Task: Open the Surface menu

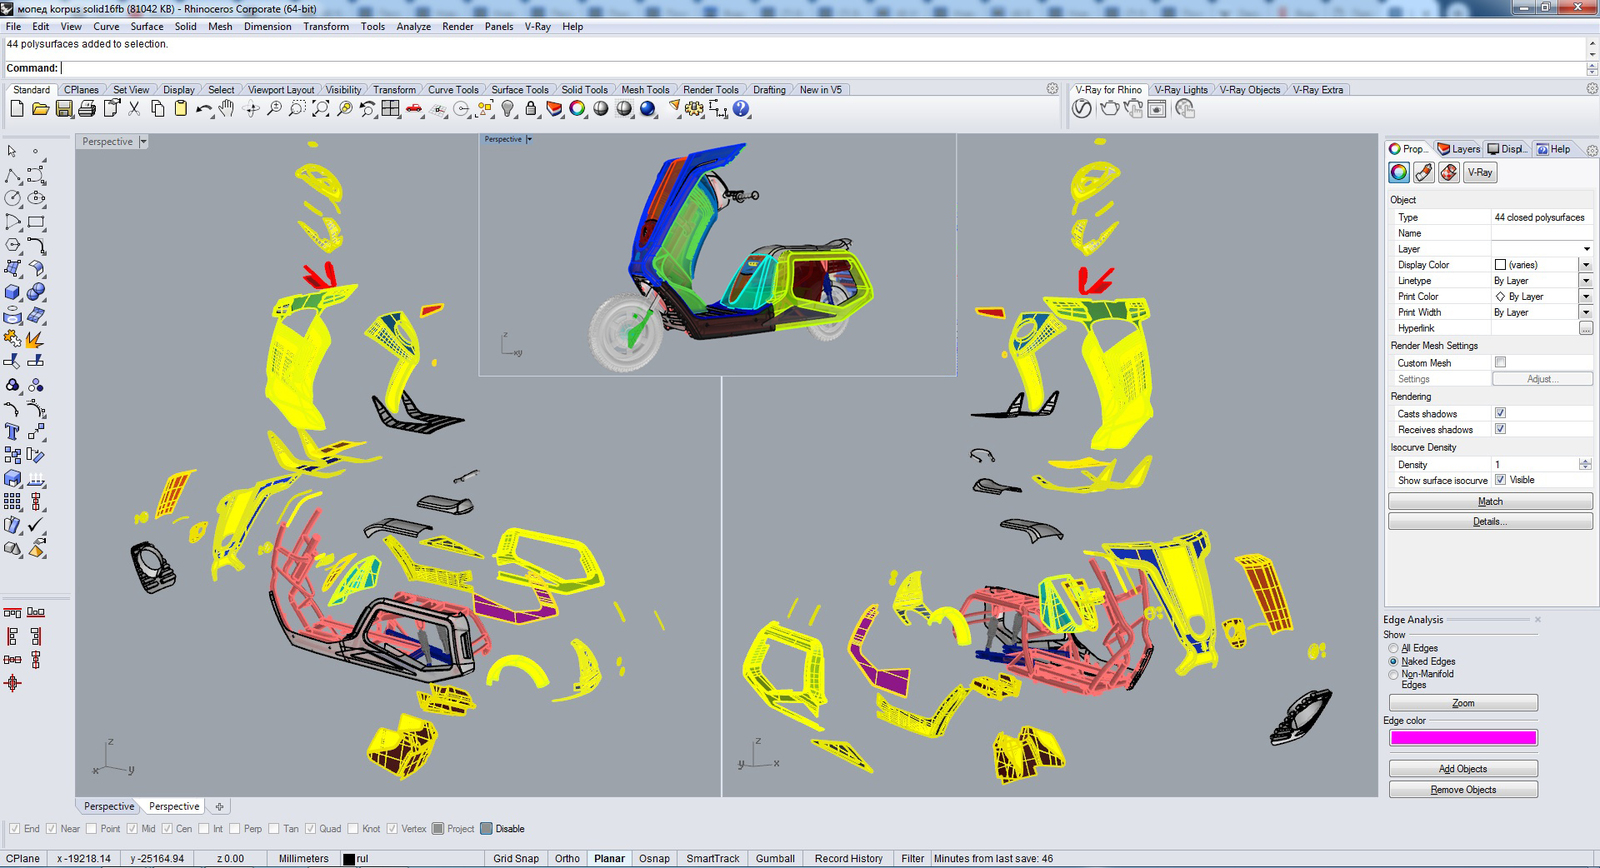Action: click(147, 27)
